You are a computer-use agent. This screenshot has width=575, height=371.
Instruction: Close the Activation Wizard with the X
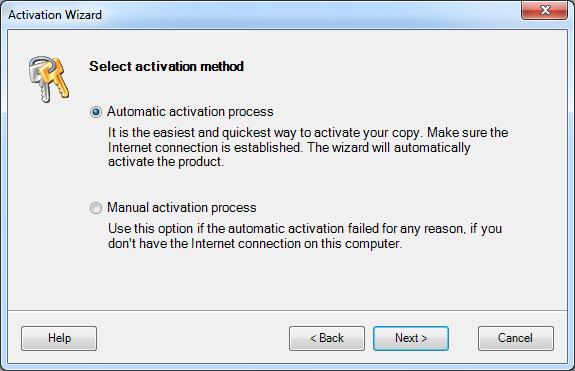[545, 10]
